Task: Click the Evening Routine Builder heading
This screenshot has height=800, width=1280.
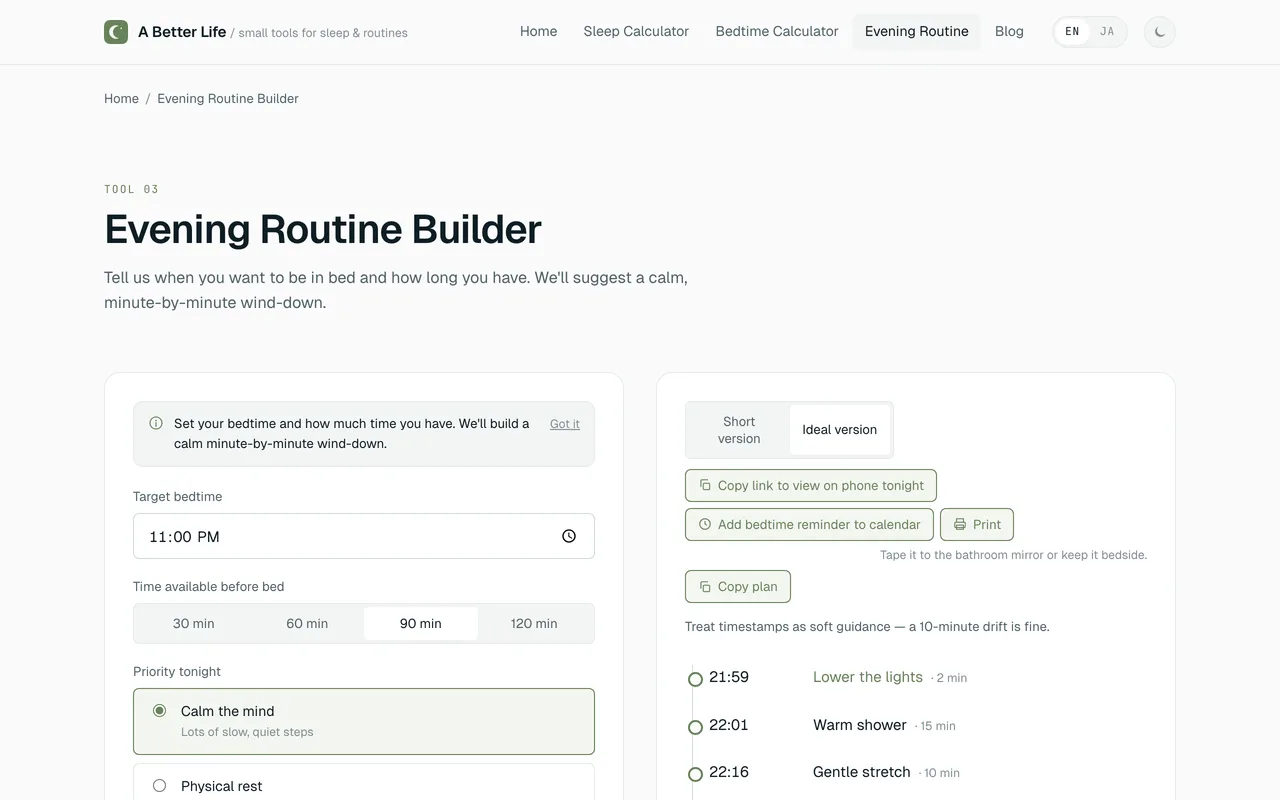Action: tap(323, 229)
